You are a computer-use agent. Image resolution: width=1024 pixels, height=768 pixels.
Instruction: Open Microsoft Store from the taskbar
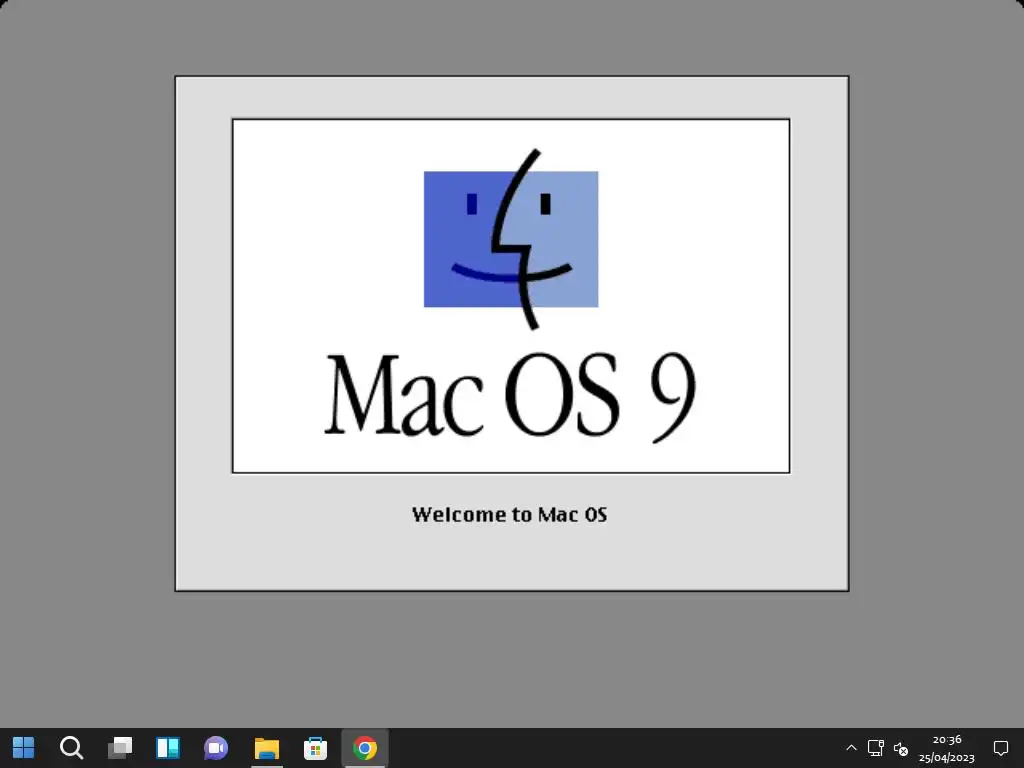[x=315, y=748]
